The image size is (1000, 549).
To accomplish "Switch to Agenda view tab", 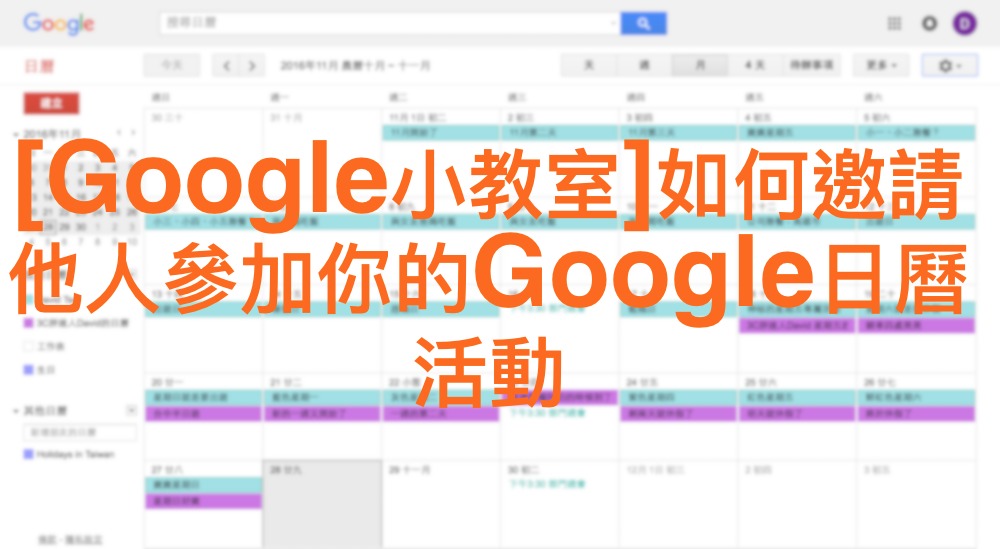I will (x=811, y=65).
